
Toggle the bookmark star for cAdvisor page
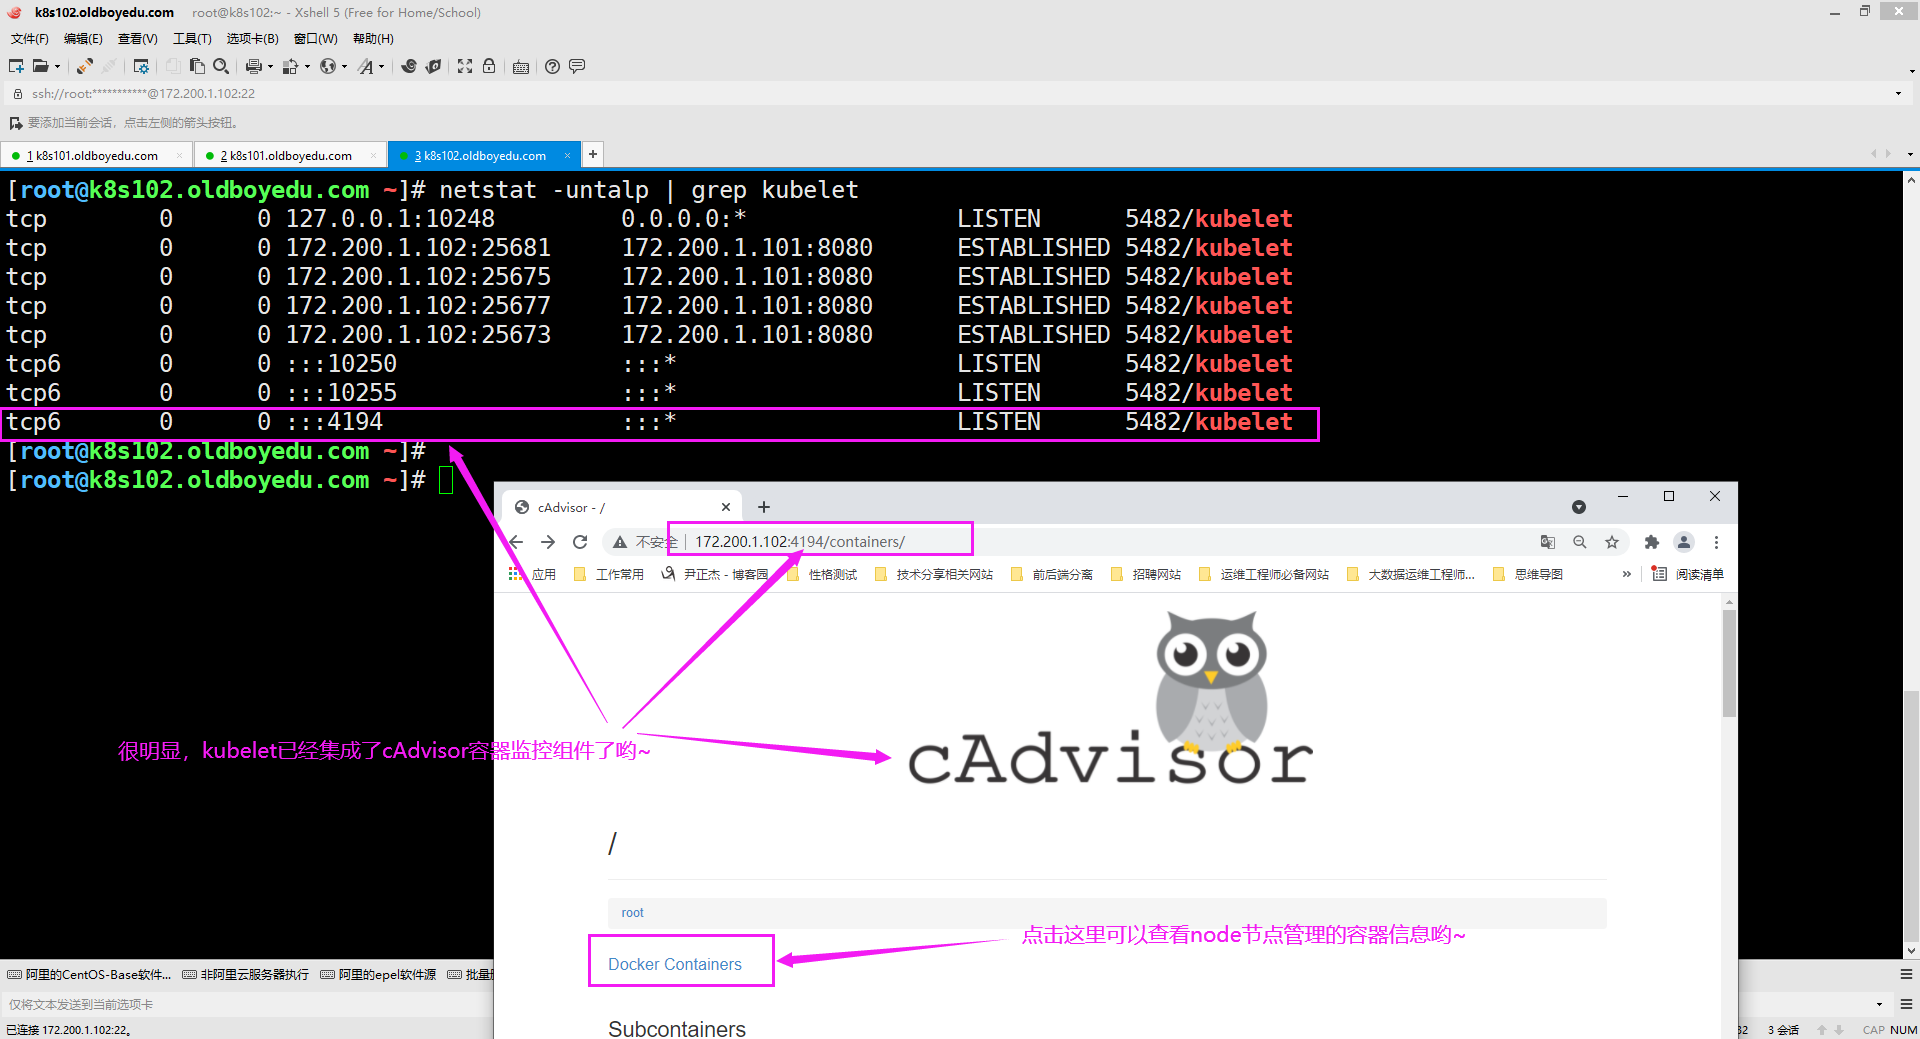click(x=1613, y=542)
